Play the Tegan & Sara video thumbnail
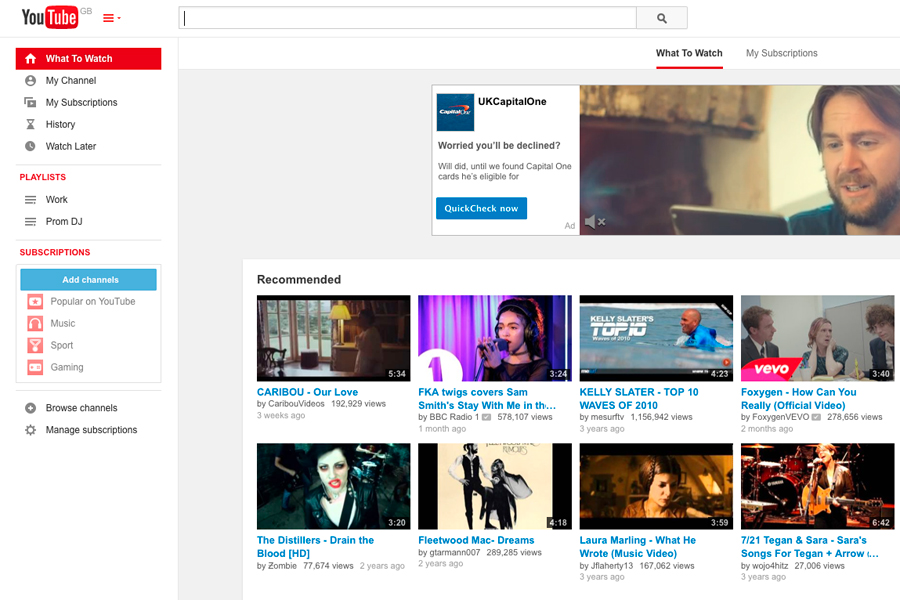900x600 pixels. [817, 486]
